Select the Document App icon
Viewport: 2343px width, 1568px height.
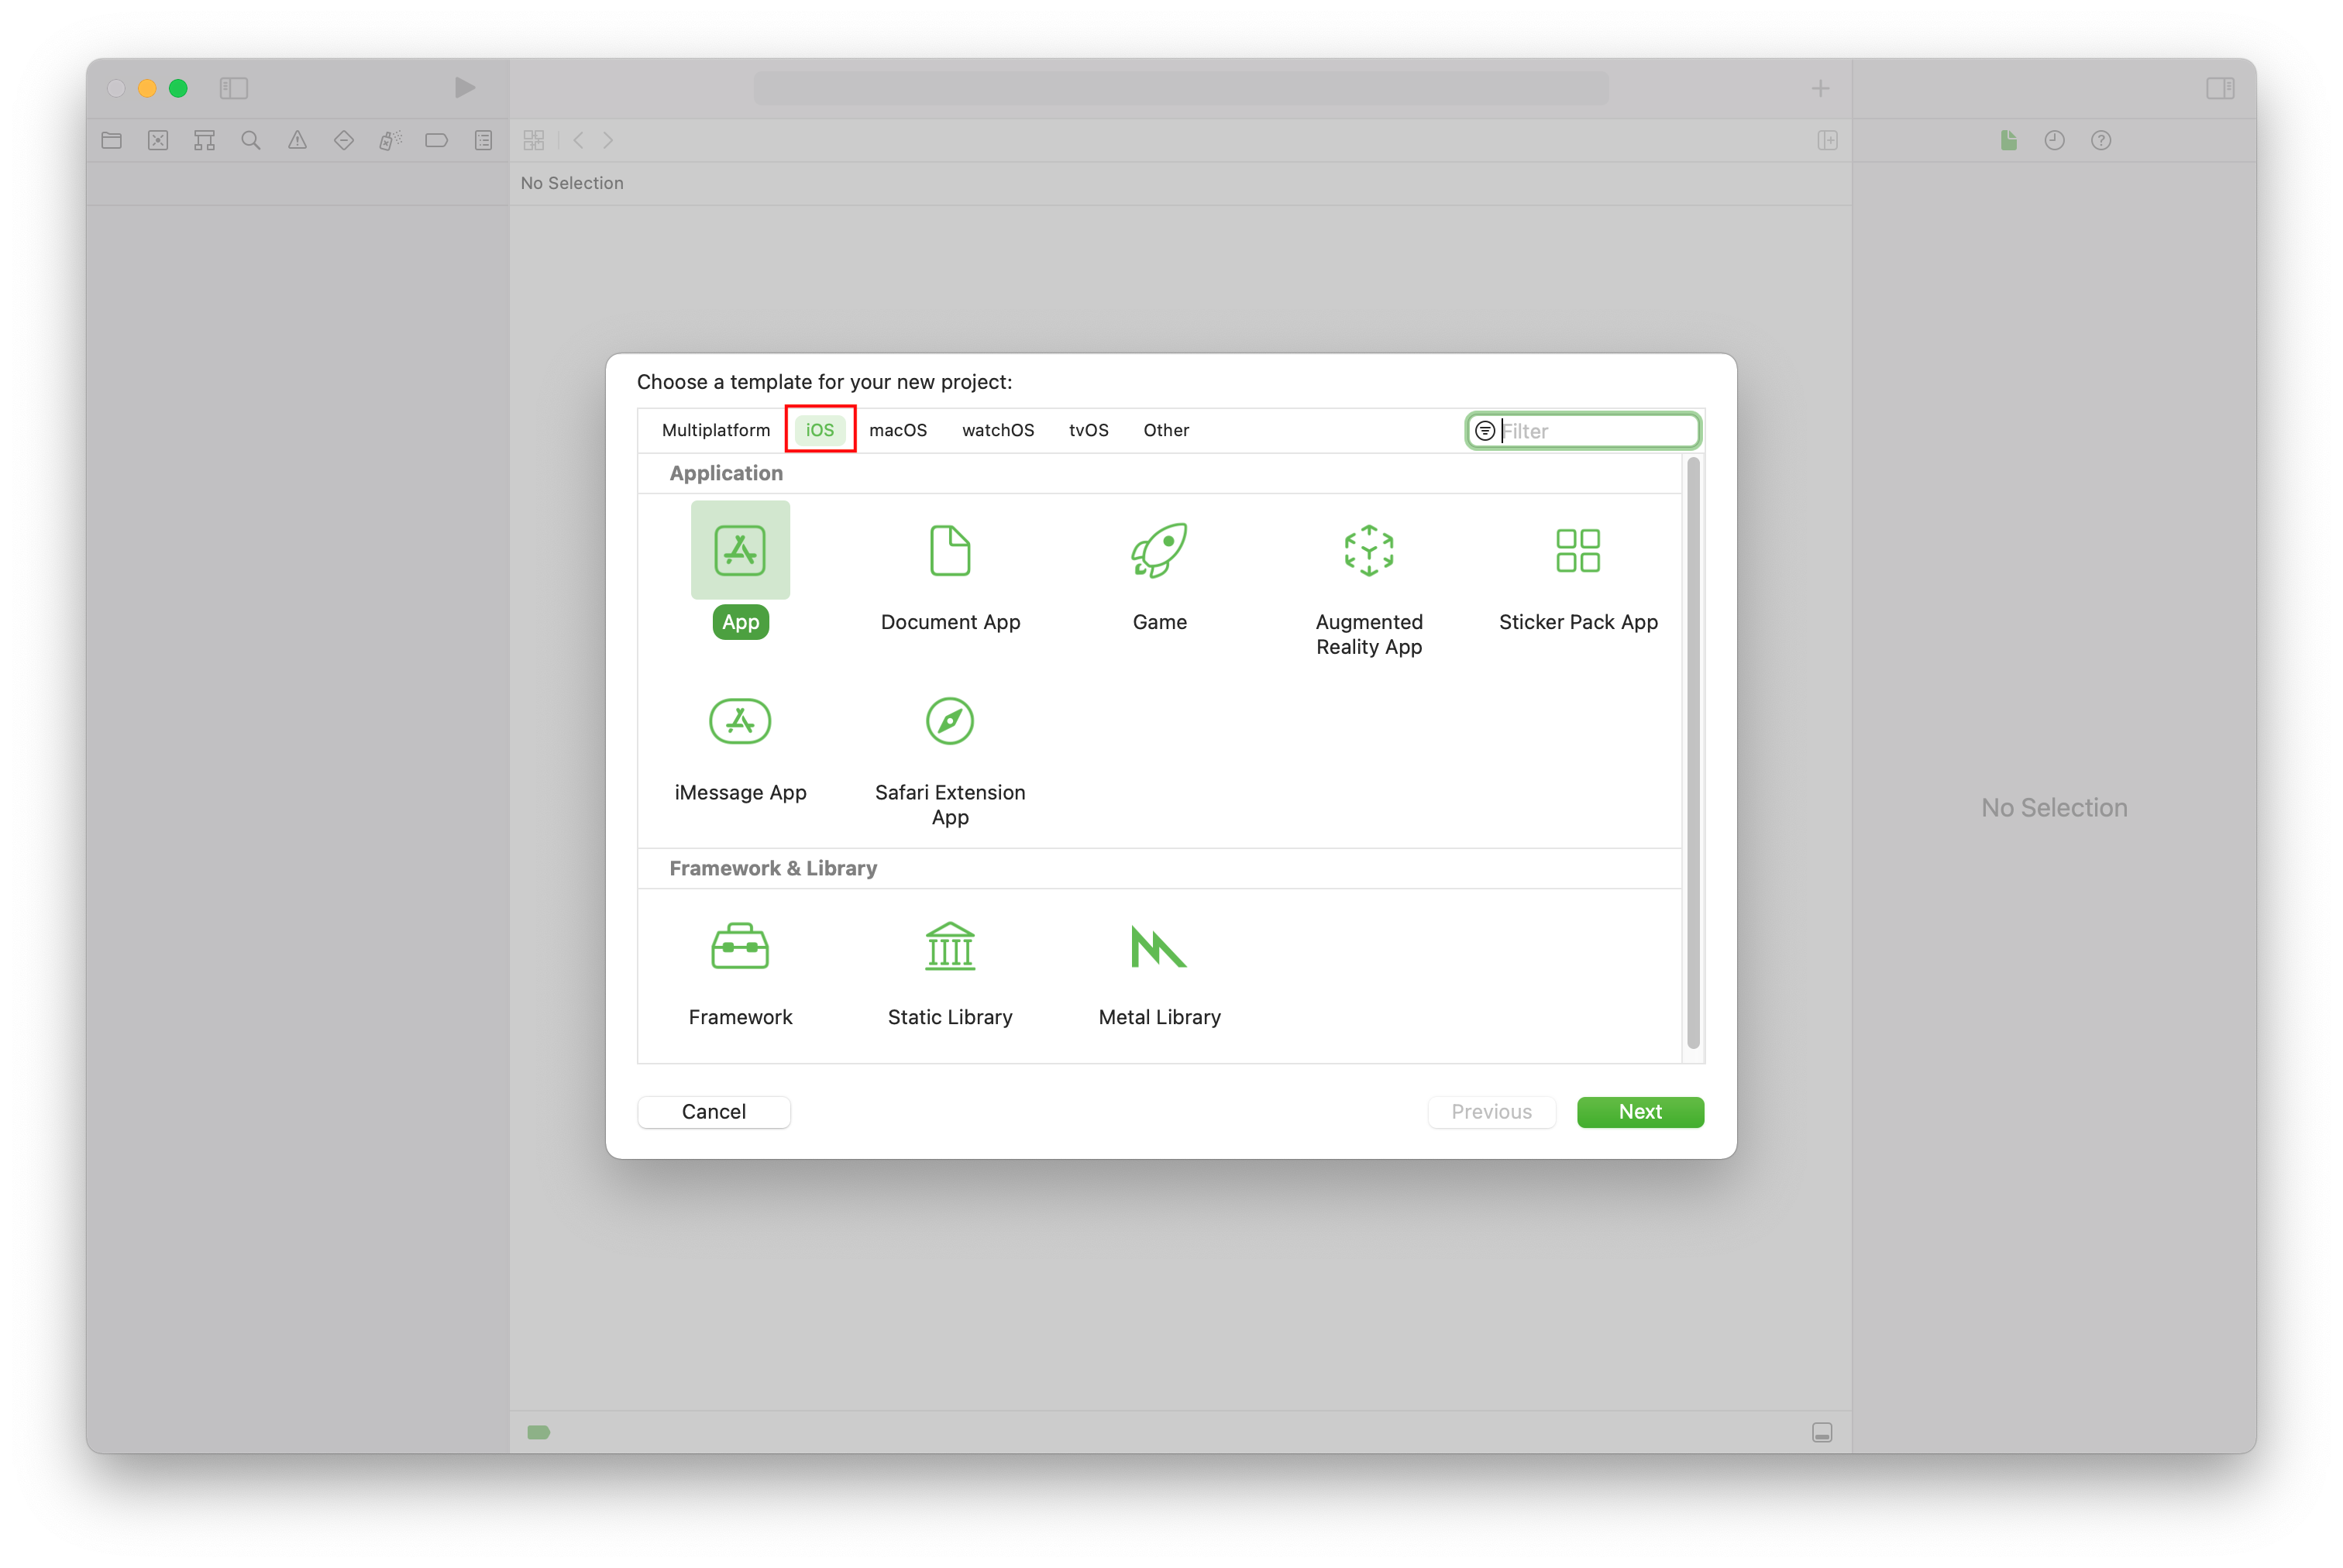[x=950, y=549]
